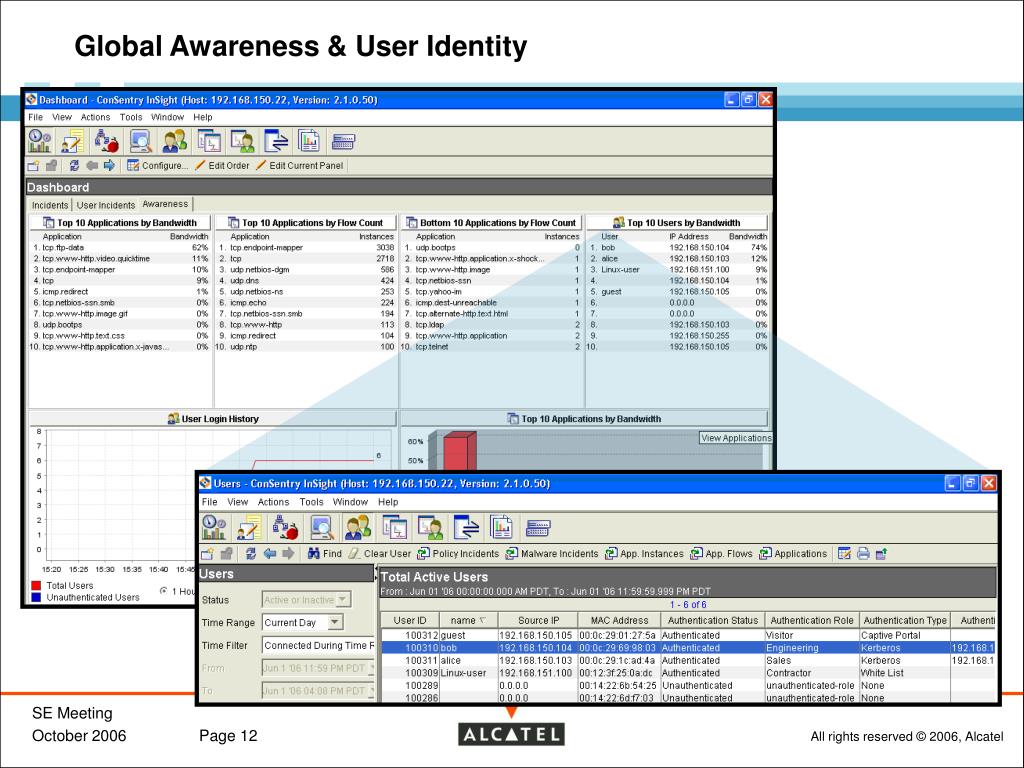Click the flows arrows icon in Users window

466,527
